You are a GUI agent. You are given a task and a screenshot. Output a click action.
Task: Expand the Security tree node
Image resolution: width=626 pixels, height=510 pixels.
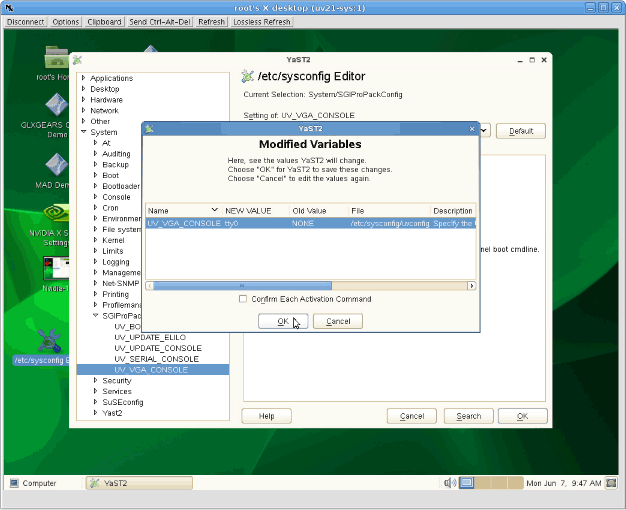pyautogui.click(x=95, y=380)
